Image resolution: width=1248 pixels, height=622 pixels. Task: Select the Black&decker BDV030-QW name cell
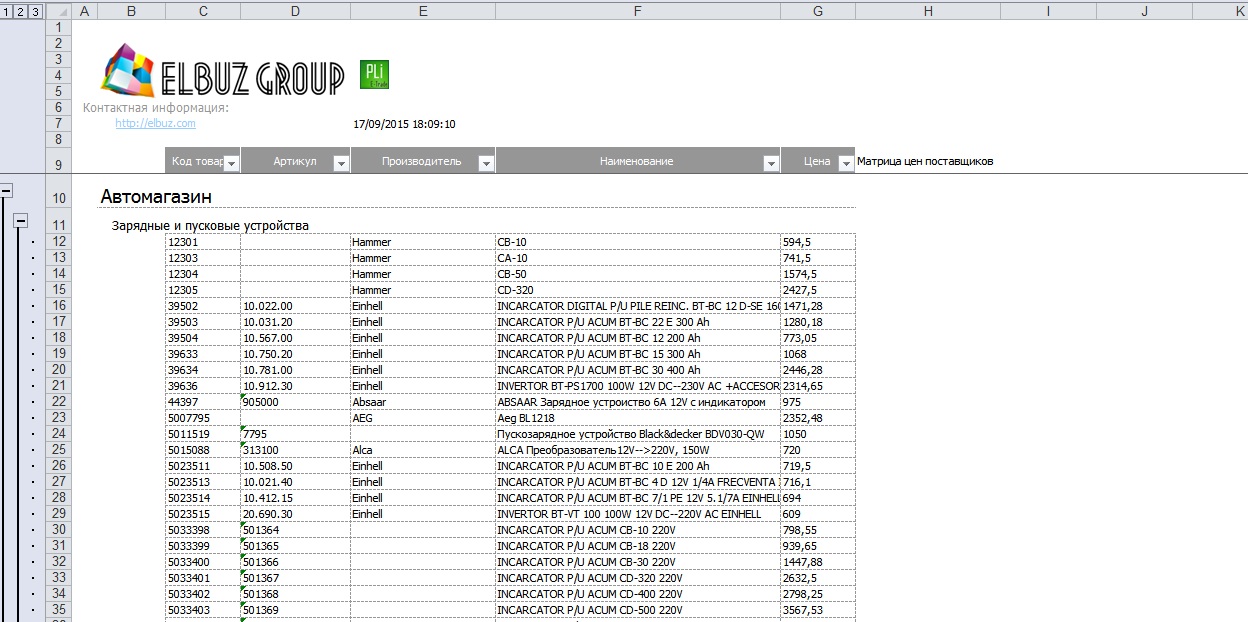(x=638, y=434)
